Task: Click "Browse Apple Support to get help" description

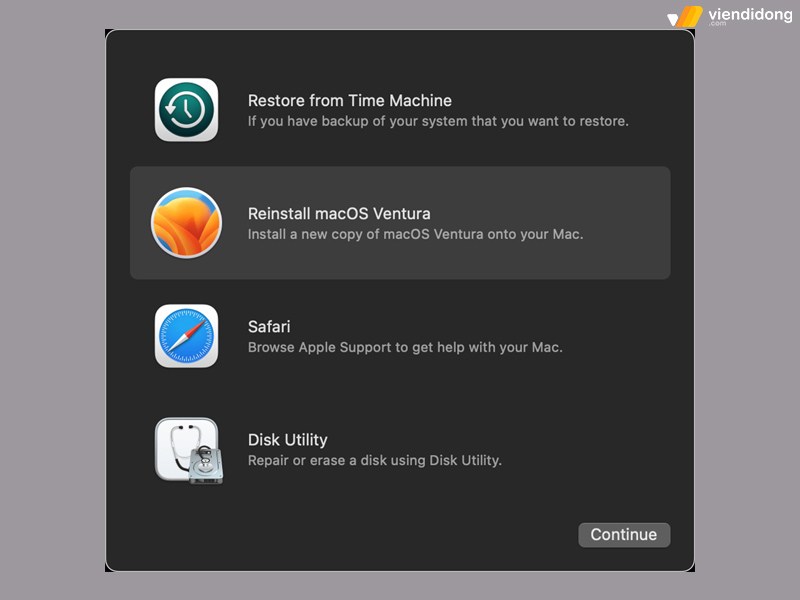Action: point(405,347)
